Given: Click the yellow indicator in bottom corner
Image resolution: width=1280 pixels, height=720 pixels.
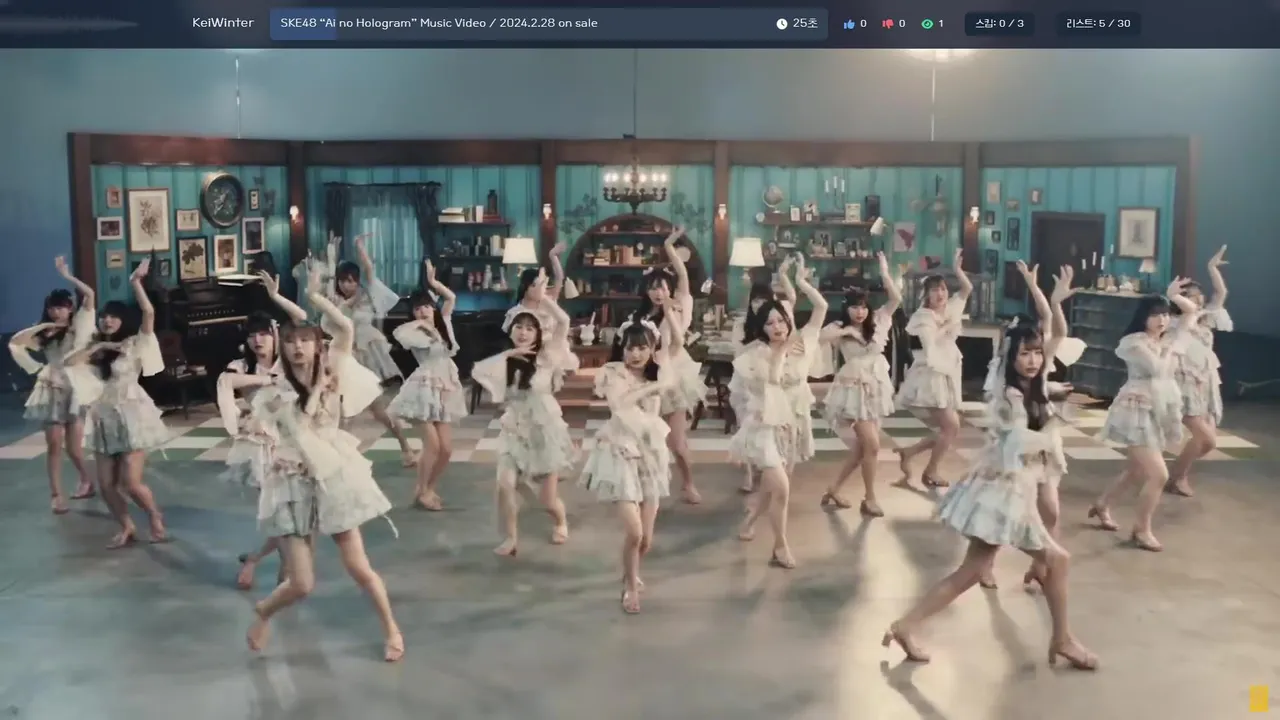Looking at the screenshot, I should point(1259,698).
